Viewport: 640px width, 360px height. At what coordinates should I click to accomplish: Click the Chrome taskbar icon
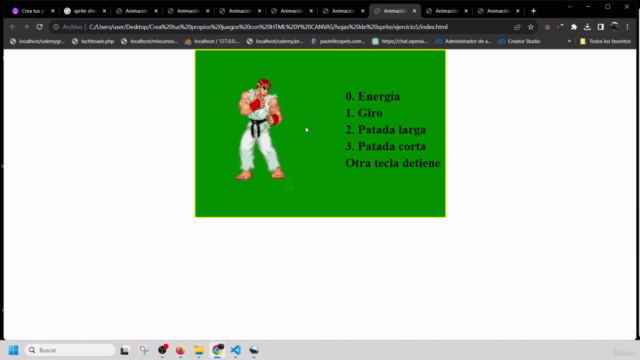(217, 350)
